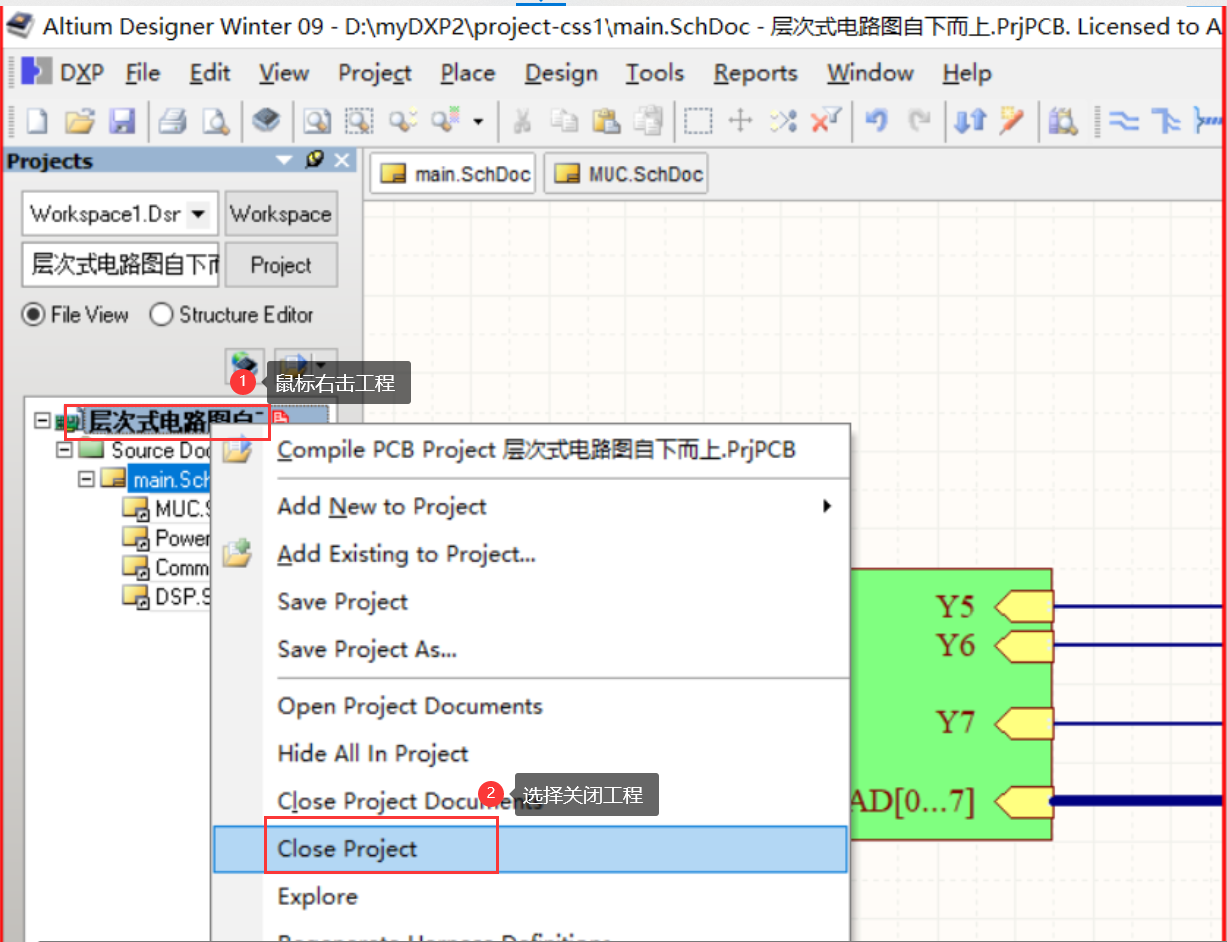The height and width of the screenshot is (942, 1227).
Task: Collapse the main.SchDoc tree node
Action: pos(86,479)
